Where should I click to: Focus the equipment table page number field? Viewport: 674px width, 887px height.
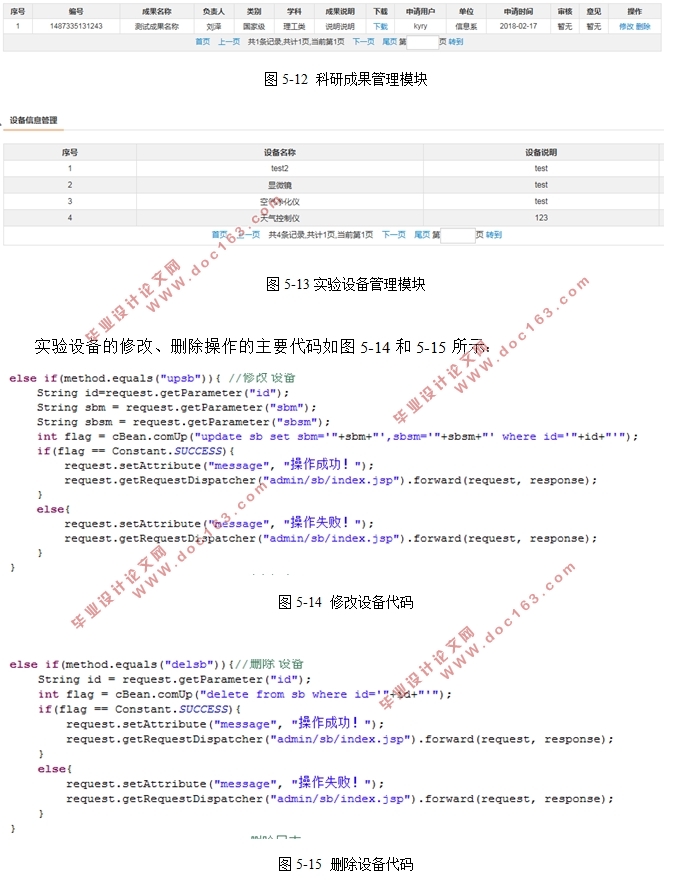(x=458, y=235)
